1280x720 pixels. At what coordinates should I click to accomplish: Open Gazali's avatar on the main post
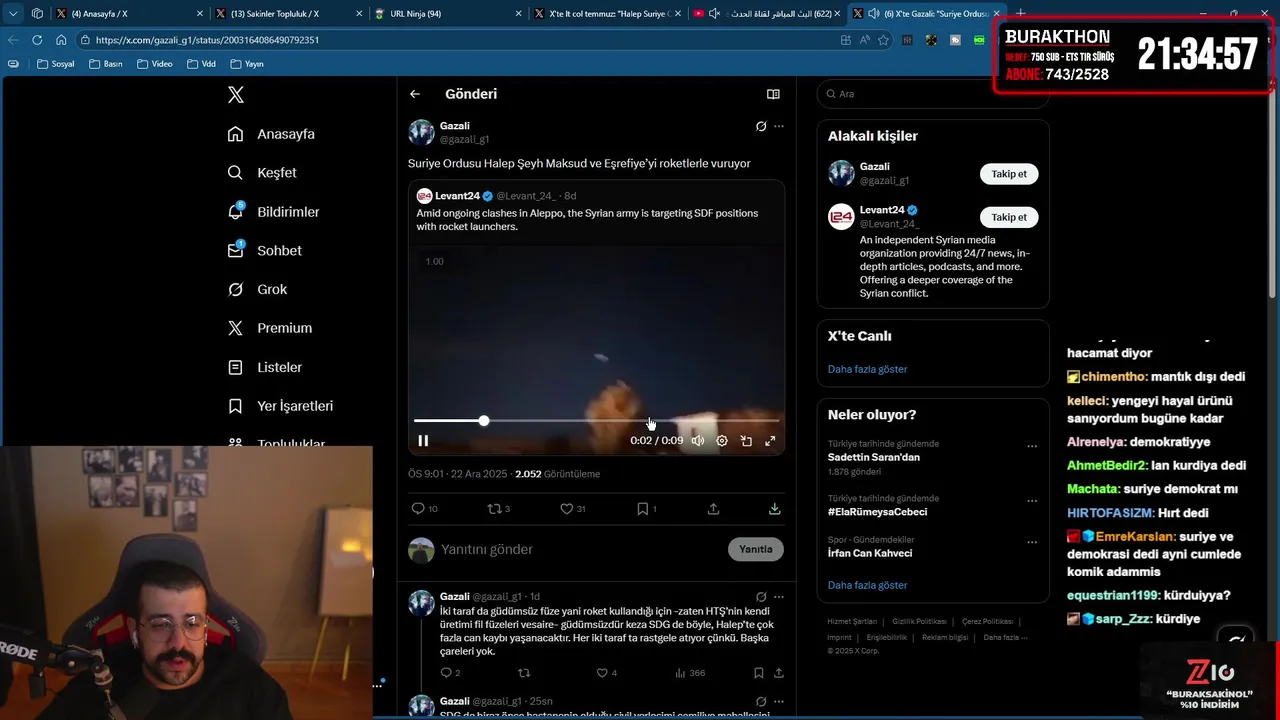(x=421, y=132)
